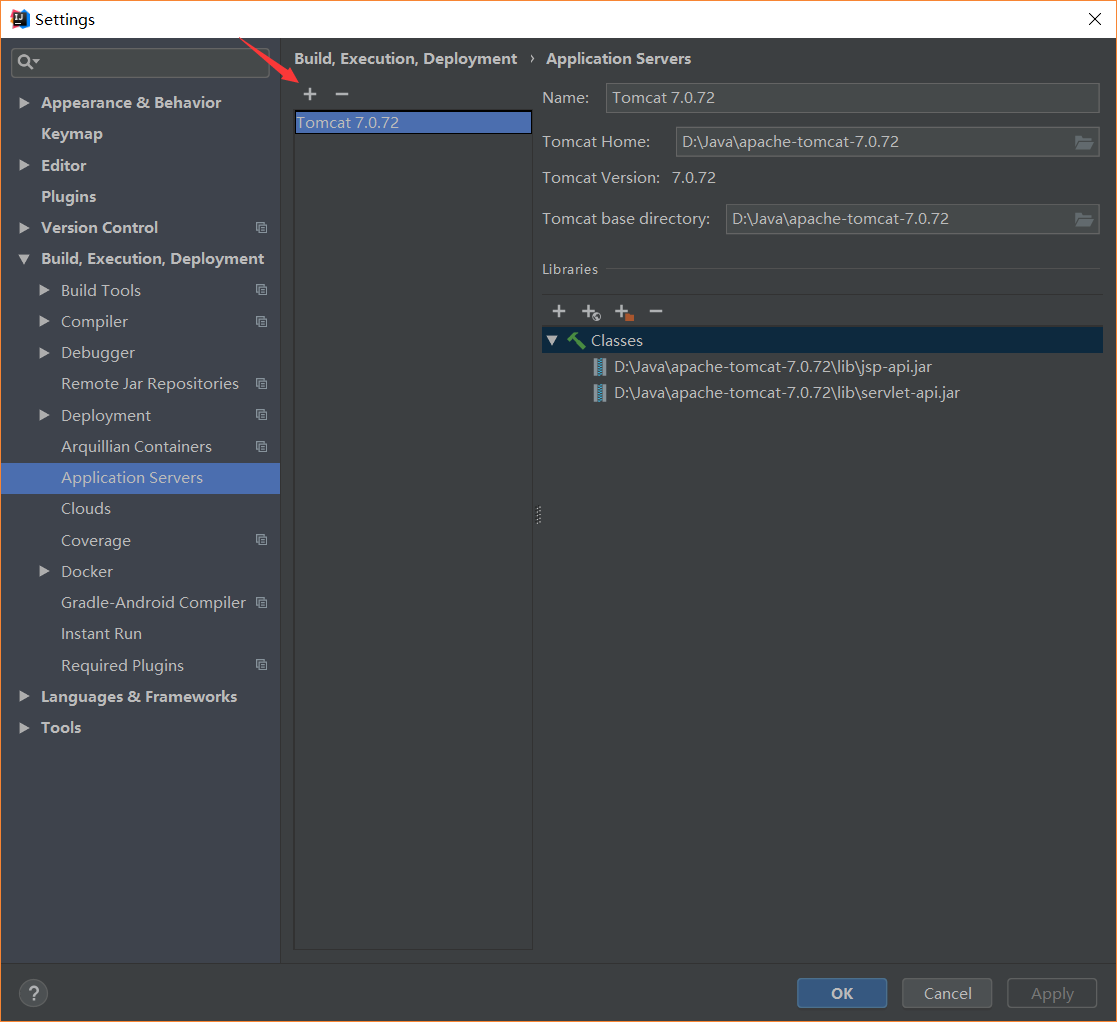The width and height of the screenshot is (1117, 1022).
Task: Expand the Build Tools arrow
Action: click(x=44, y=290)
